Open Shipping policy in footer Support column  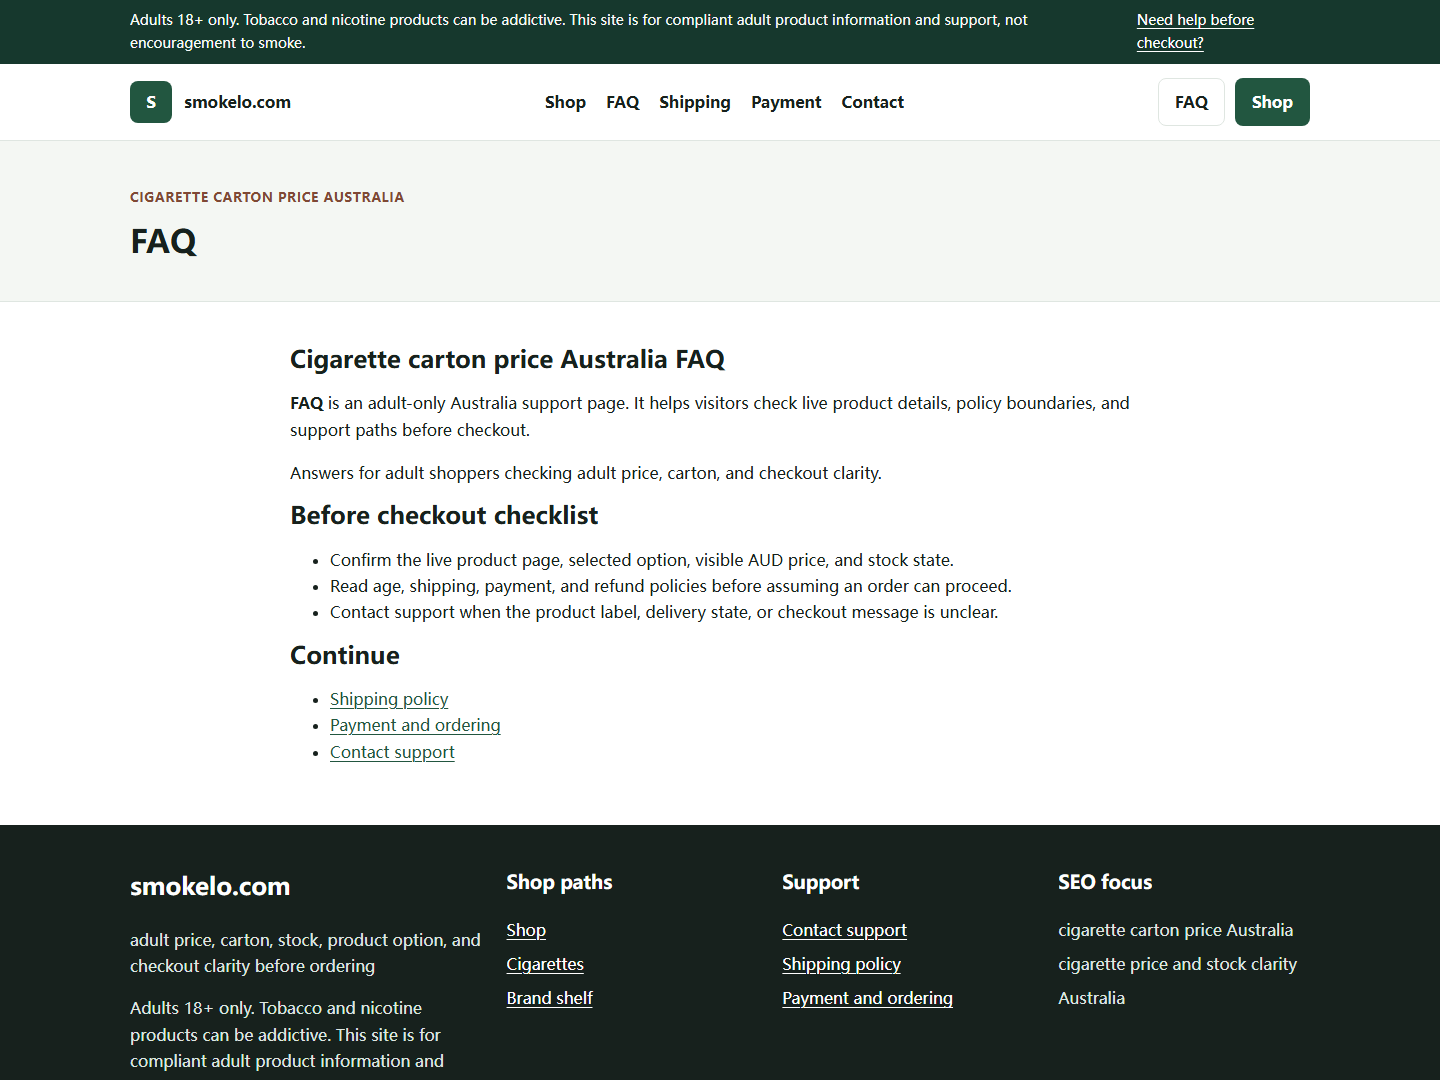pyautogui.click(x=841, y=964)
